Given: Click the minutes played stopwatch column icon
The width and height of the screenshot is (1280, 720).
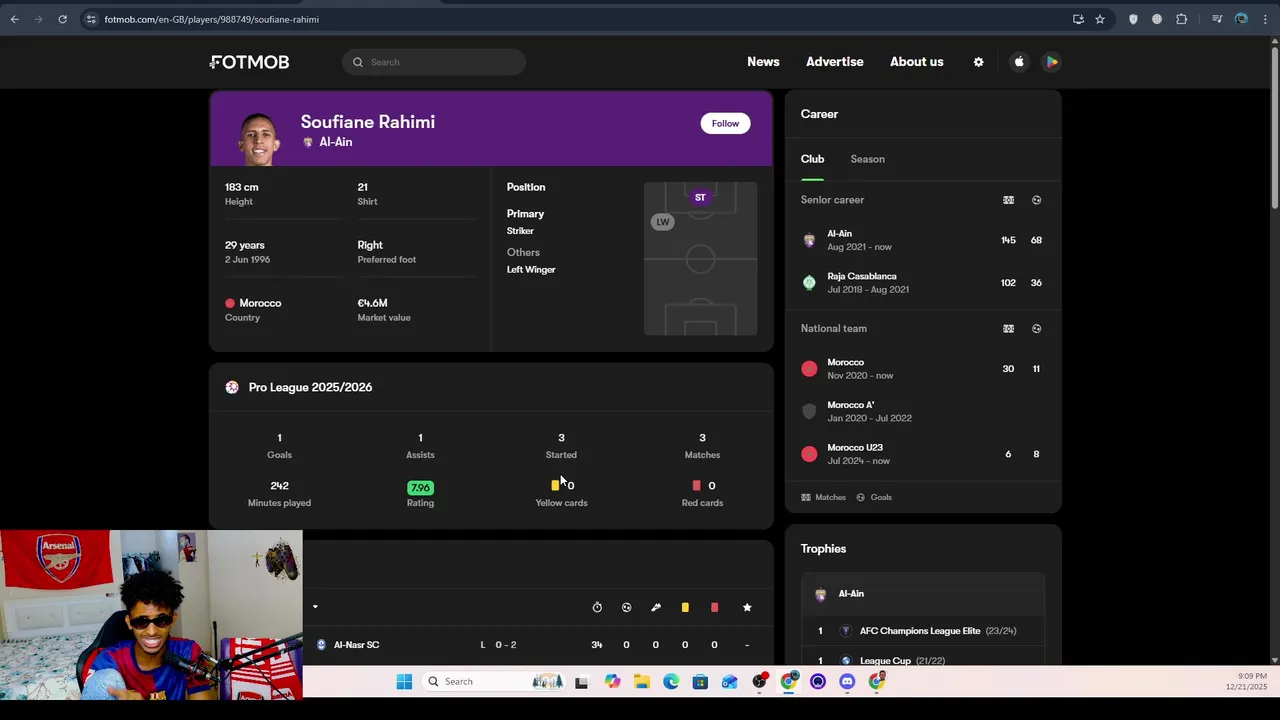Looking at the screenshot, I should (x=597, y=607).
